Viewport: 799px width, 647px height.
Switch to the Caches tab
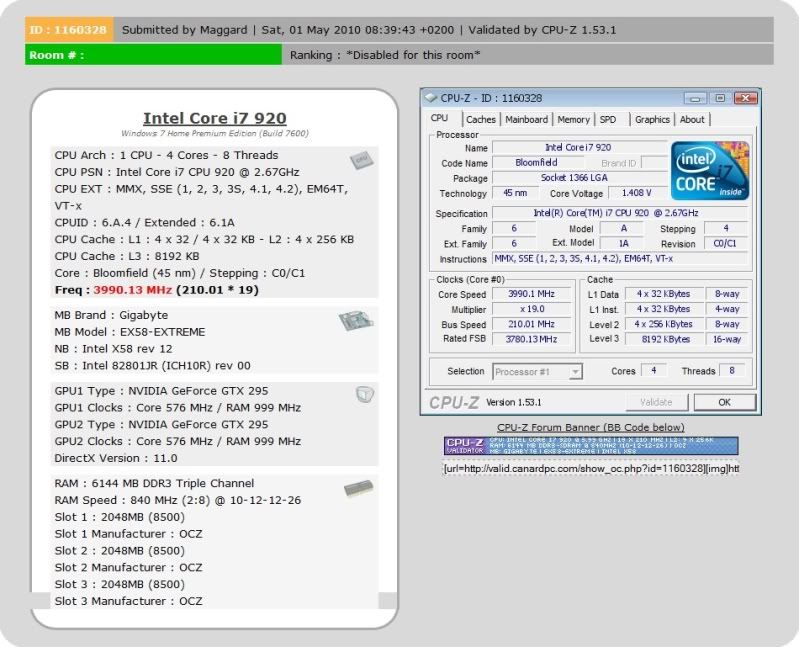coord(481,119)
